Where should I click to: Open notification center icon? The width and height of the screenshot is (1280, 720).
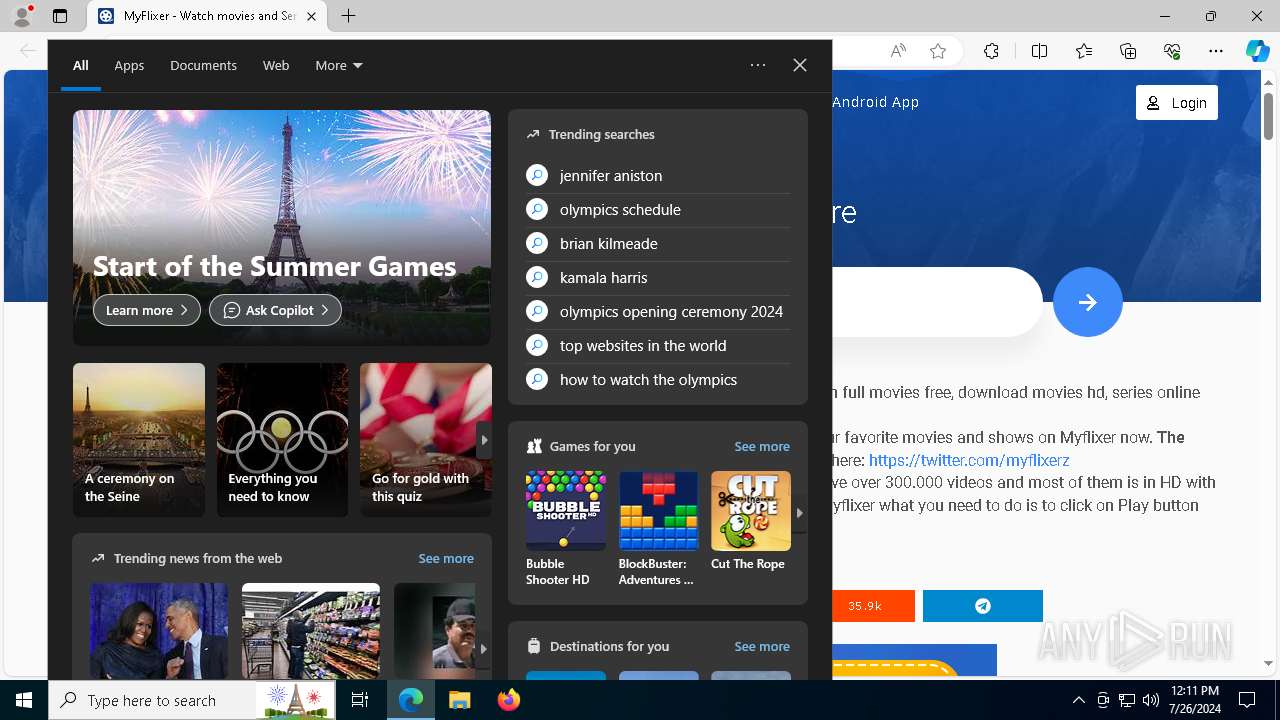(x=1247, y=700)
